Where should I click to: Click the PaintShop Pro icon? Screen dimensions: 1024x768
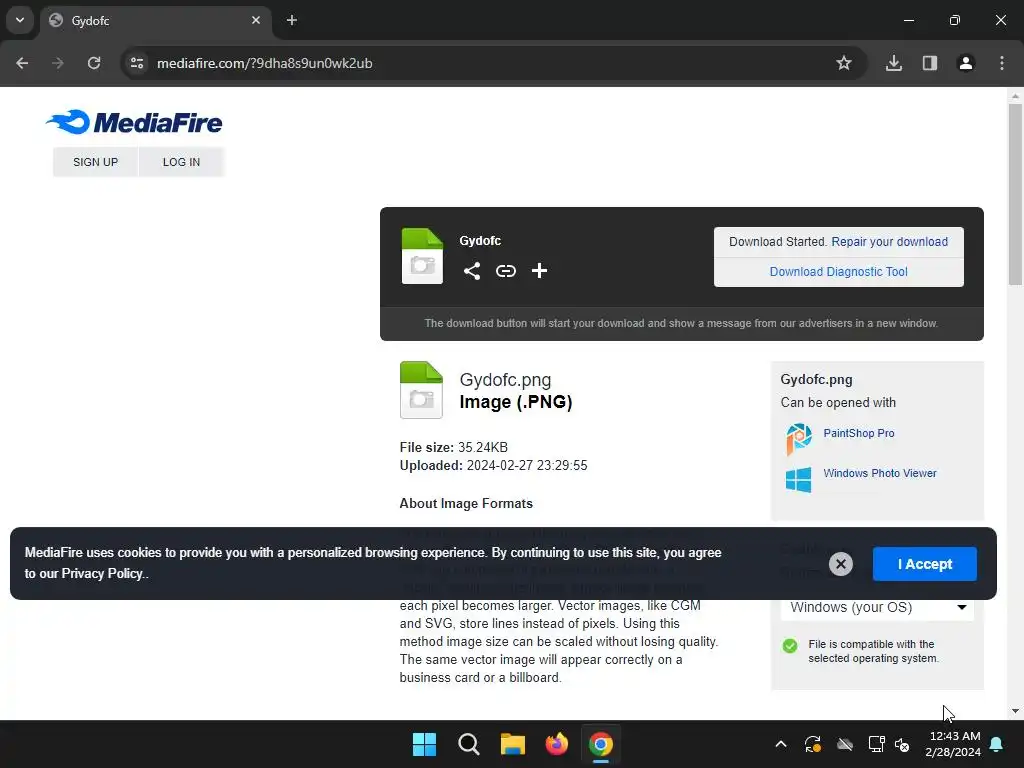coord(799,438)
